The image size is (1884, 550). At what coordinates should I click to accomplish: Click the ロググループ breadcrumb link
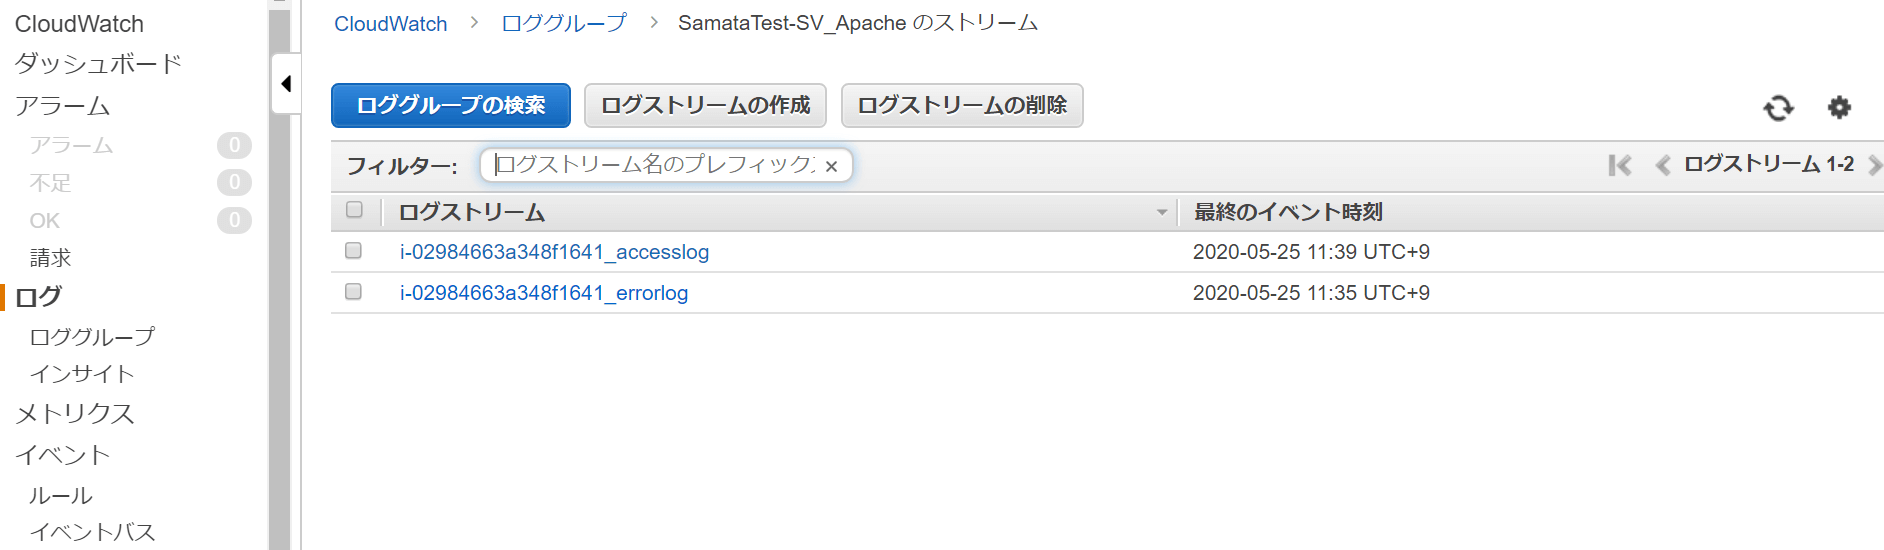(564, 23)
